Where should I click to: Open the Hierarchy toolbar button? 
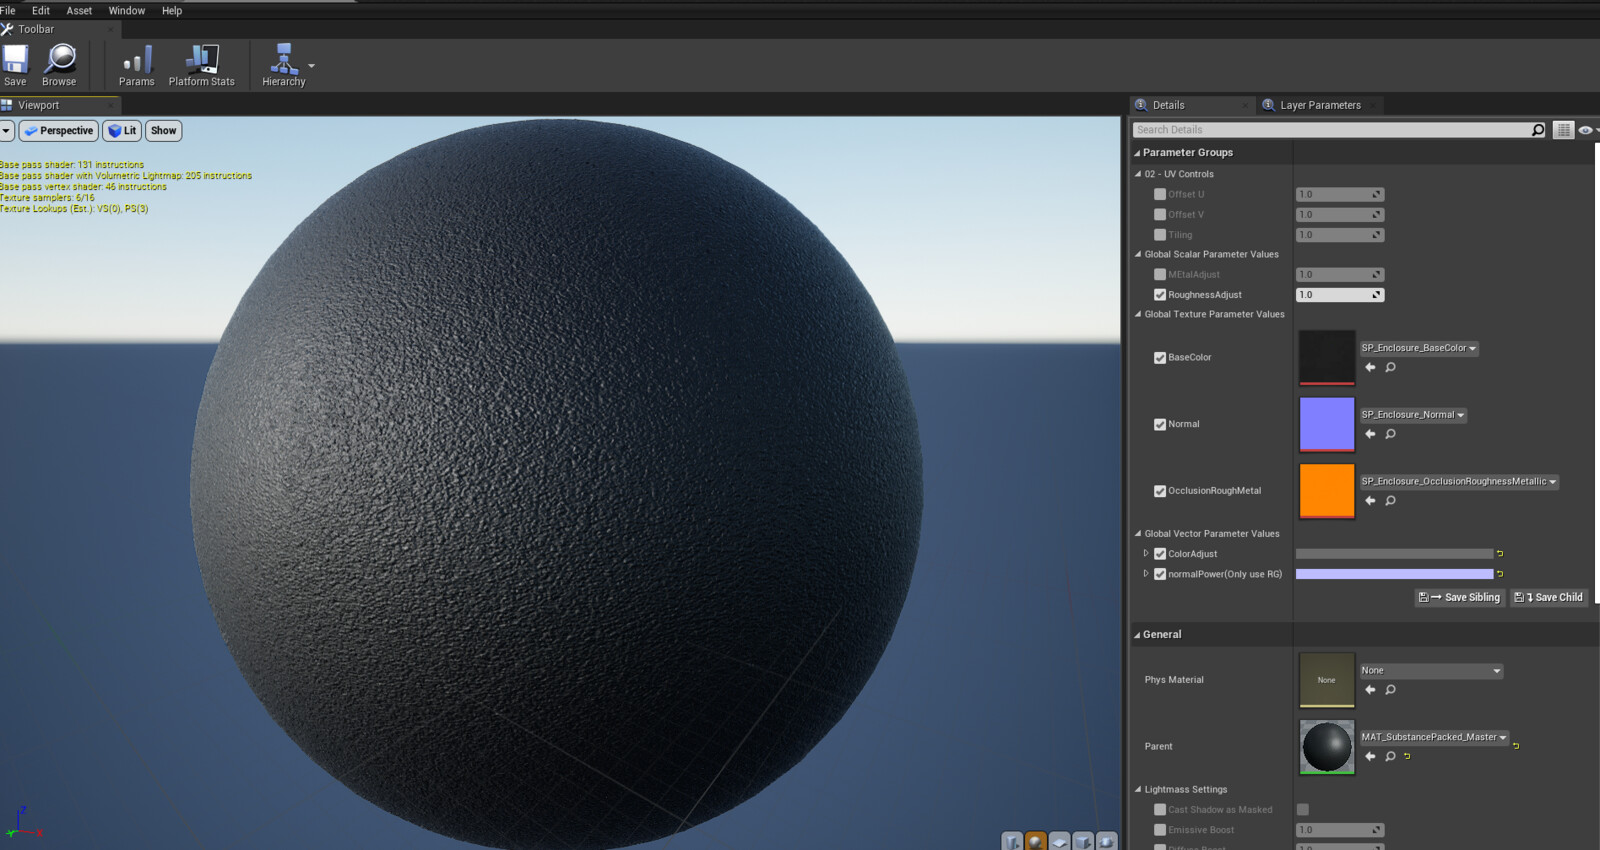click(x=284, y=65)
